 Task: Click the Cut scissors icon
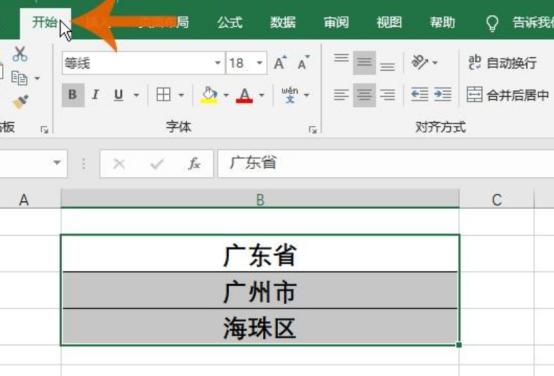(20, 54)
